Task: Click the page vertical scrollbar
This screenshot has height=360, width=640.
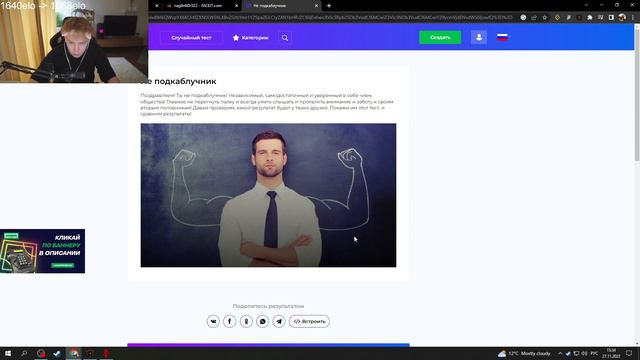Action: coord(637,95)
